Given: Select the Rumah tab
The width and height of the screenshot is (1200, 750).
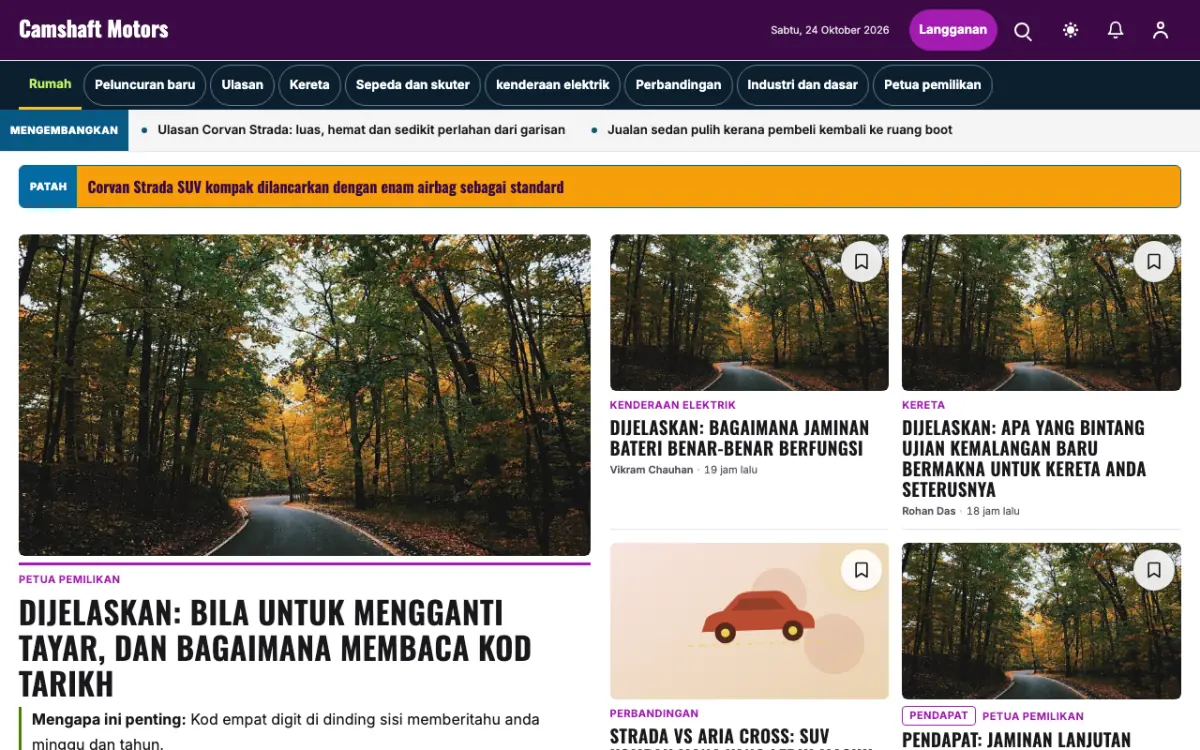Looking at the screenshot, I should point(50,85).
